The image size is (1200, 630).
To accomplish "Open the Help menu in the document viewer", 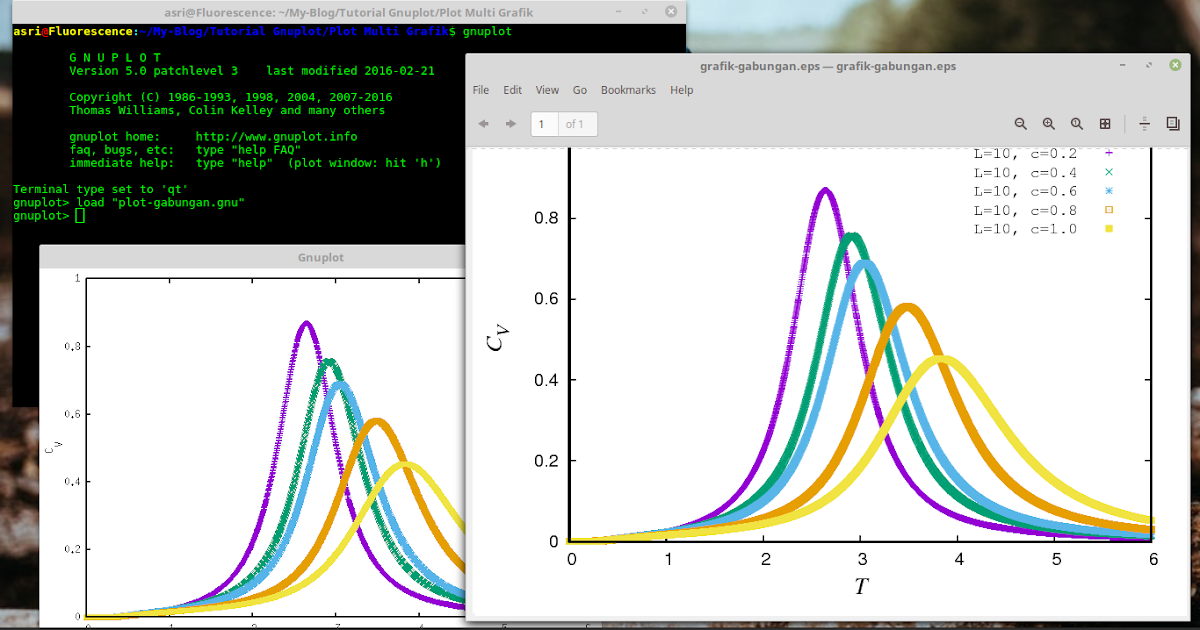I will coord(681,90).
